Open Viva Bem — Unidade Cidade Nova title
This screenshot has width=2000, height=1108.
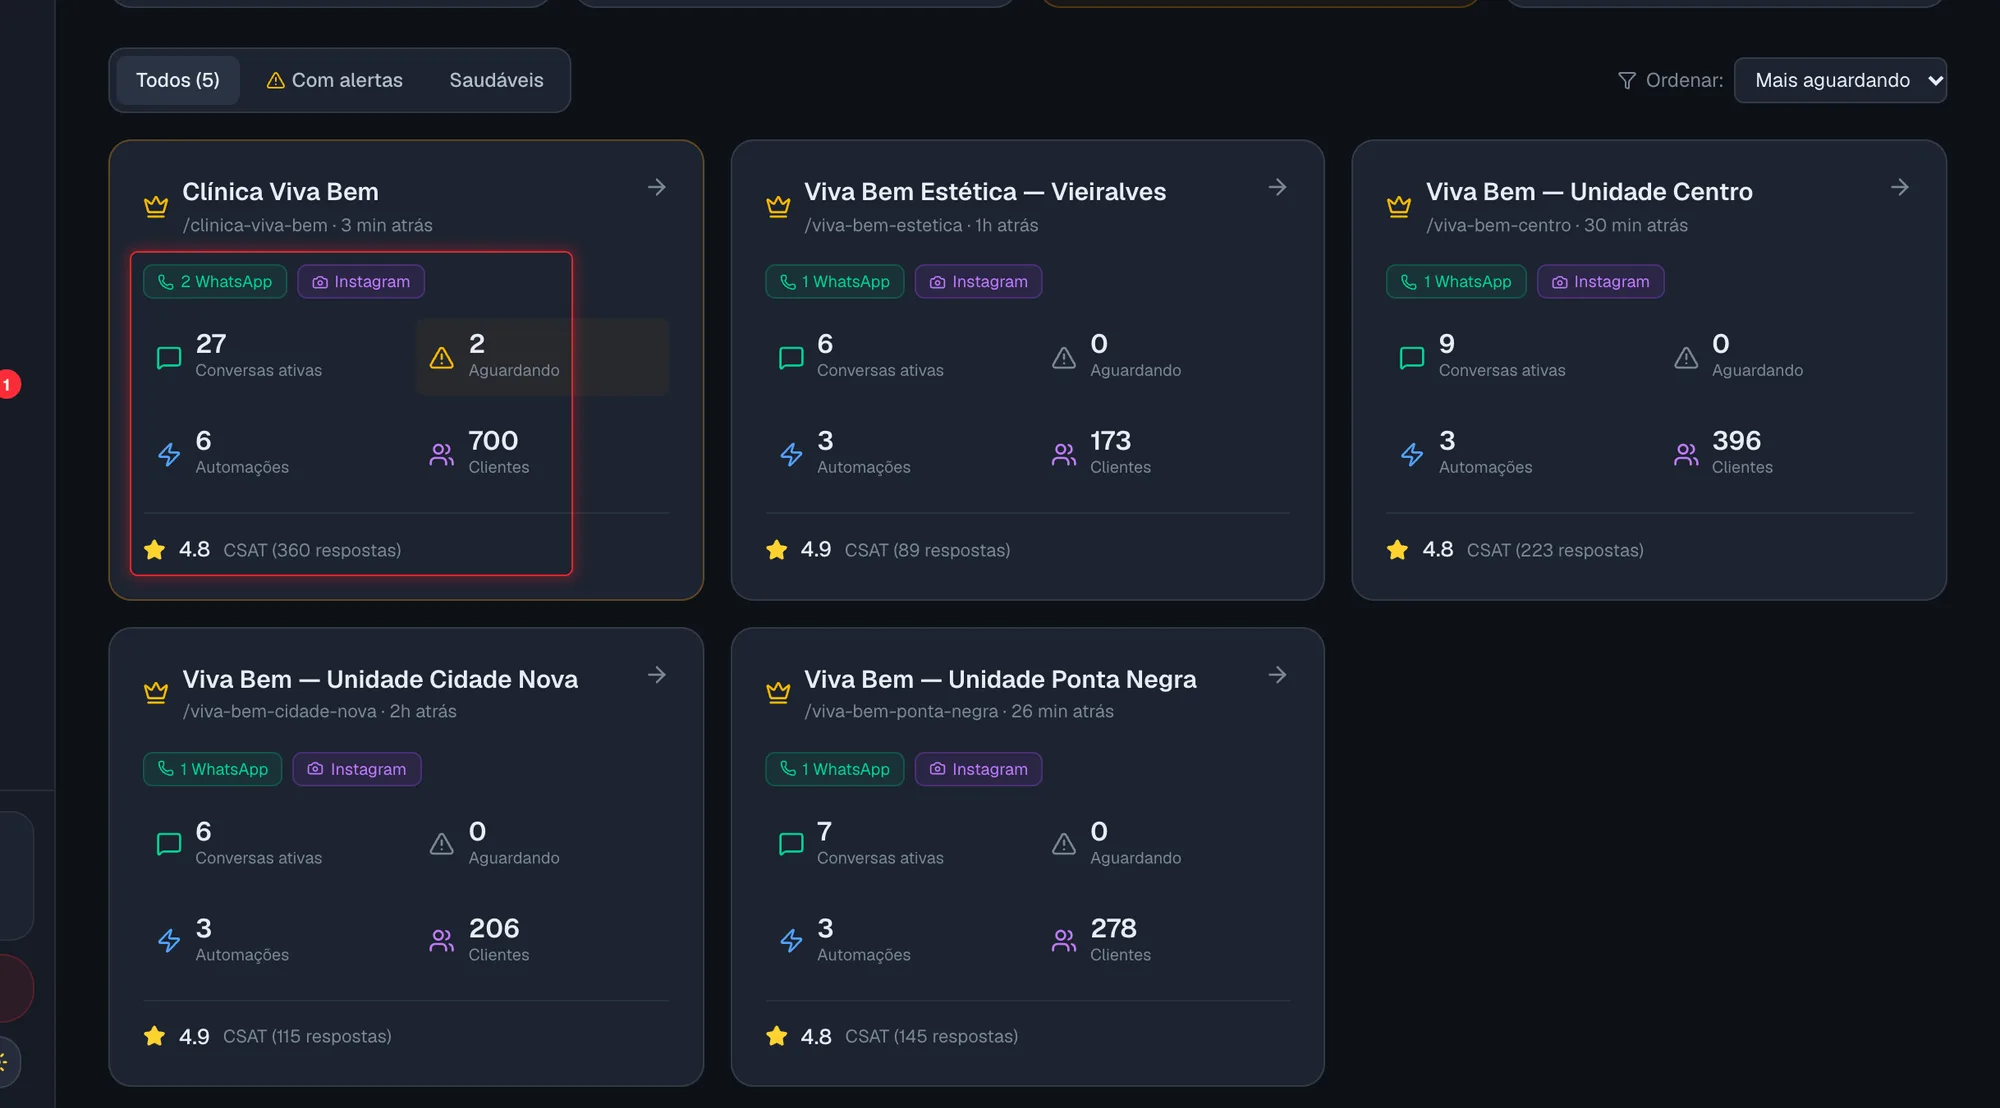(380, 680)
